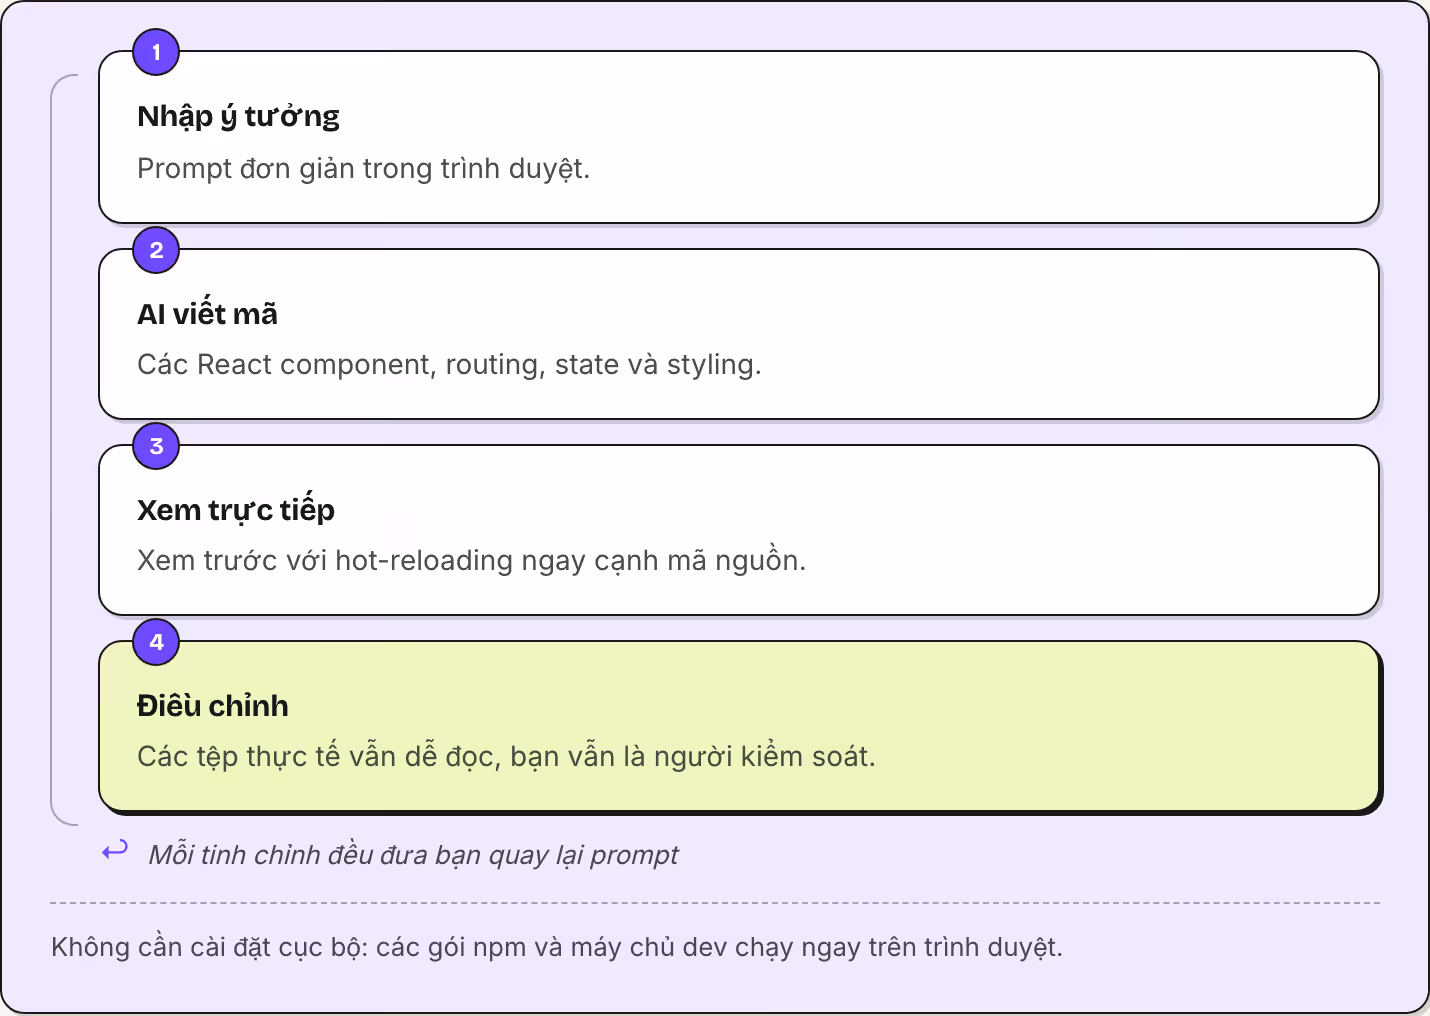
Task: Click the step number 4 badge
Action: [156, 642]
